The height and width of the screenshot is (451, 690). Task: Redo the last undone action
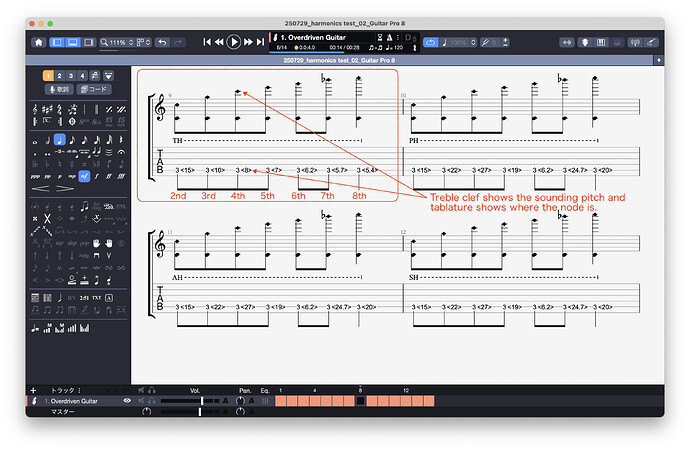178,42
